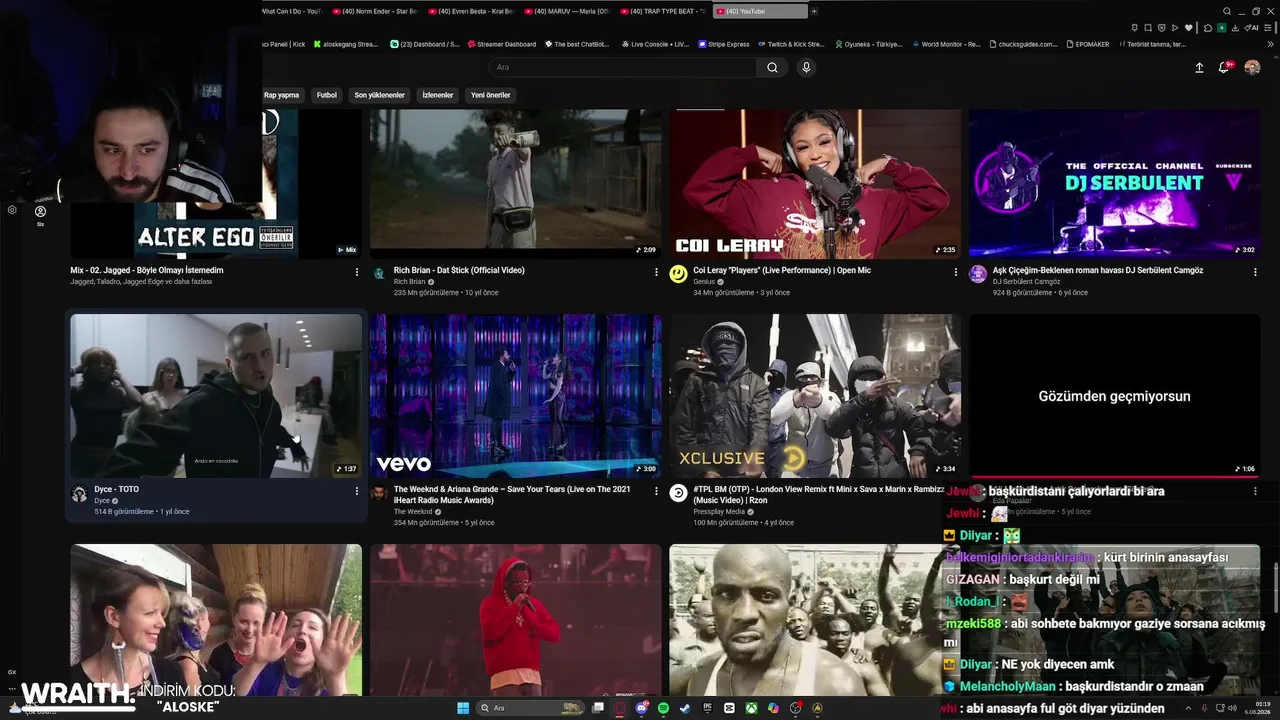Open the 'The best ChatBot' bookmark
1280x720 pixels.
577,44
